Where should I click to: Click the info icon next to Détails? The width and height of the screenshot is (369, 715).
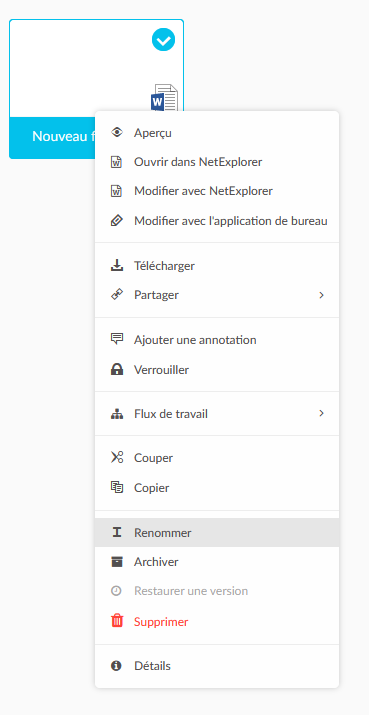coord(117,666)
